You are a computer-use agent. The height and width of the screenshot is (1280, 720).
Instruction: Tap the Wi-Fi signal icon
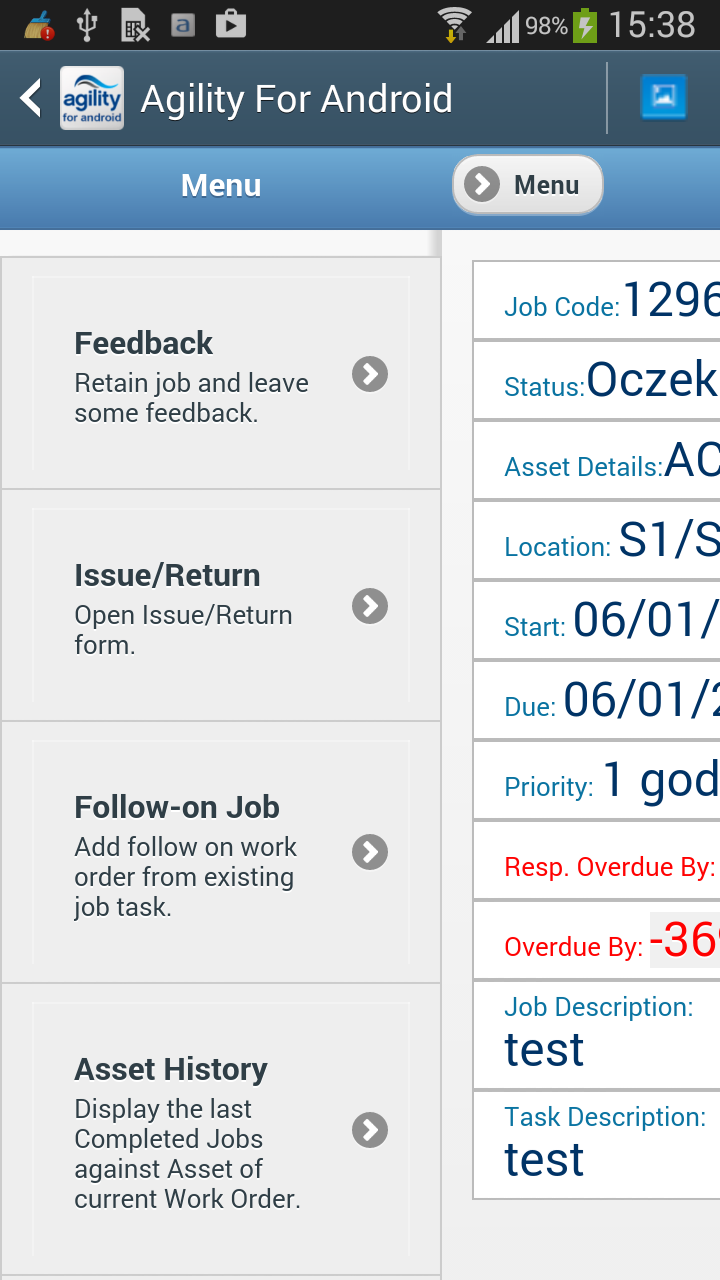pyautogui.click(x=455, y=24)
